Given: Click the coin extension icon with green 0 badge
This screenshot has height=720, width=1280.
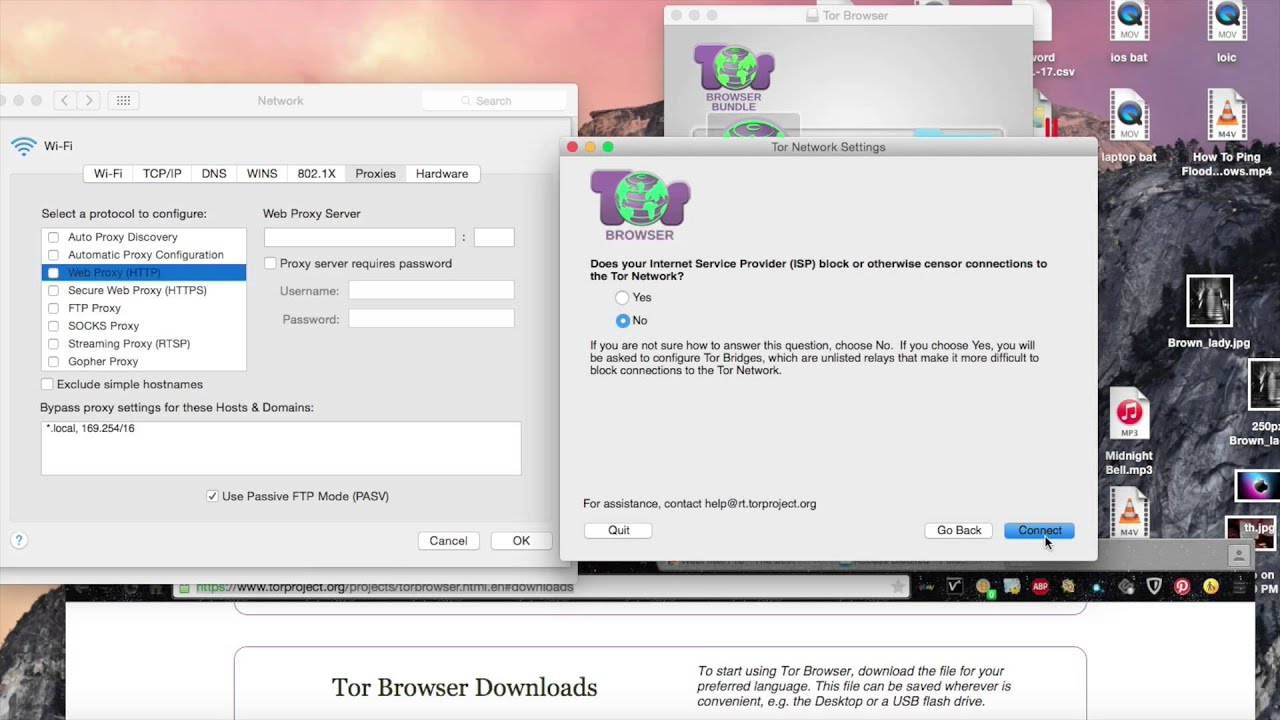Looking at the screenshot, I should coord(986,587).
